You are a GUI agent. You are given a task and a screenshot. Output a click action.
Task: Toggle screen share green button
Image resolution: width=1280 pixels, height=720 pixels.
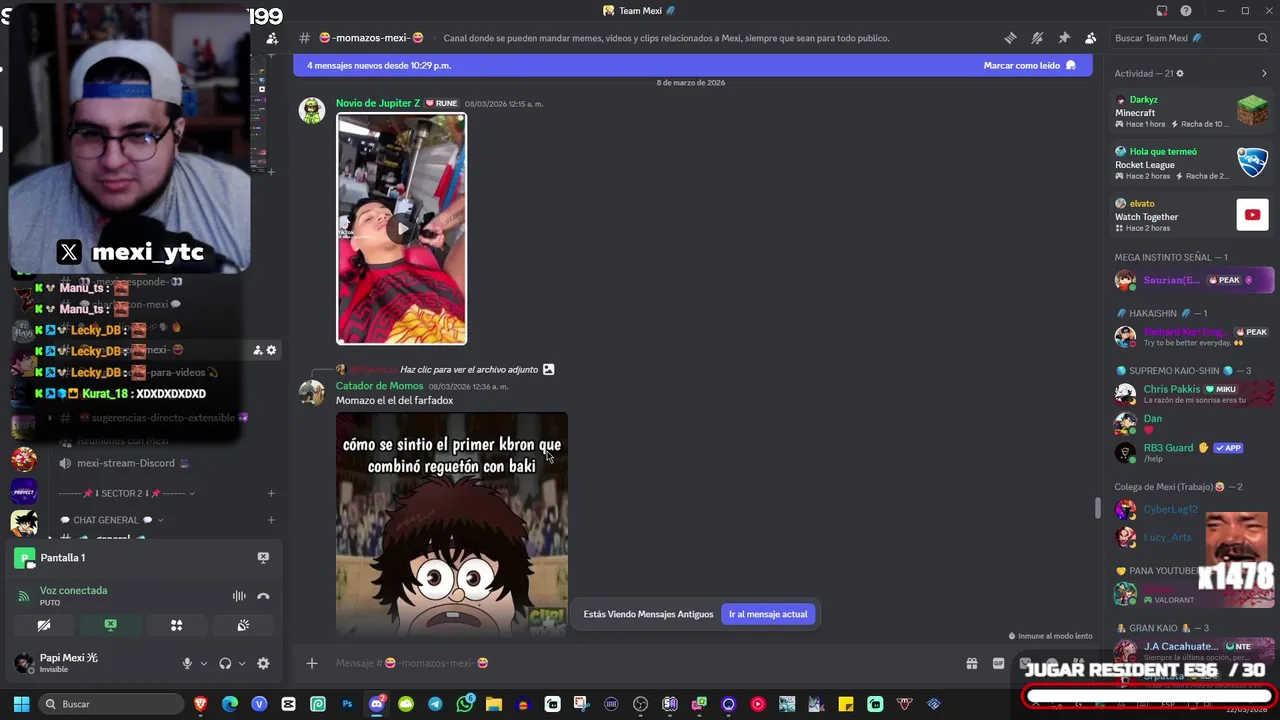pos(110,625)
